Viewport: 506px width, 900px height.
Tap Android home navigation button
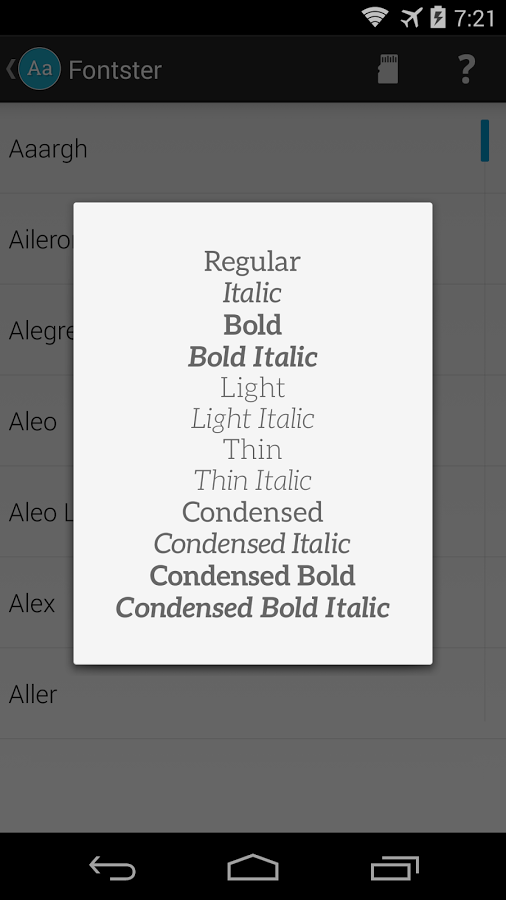[x=252, y=867]
